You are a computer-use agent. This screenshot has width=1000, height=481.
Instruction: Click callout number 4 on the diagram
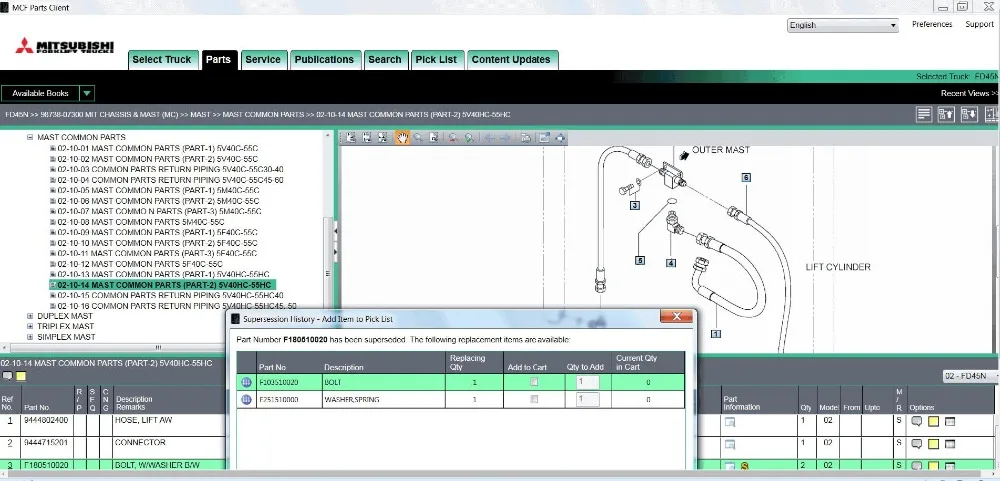[671, 263]
